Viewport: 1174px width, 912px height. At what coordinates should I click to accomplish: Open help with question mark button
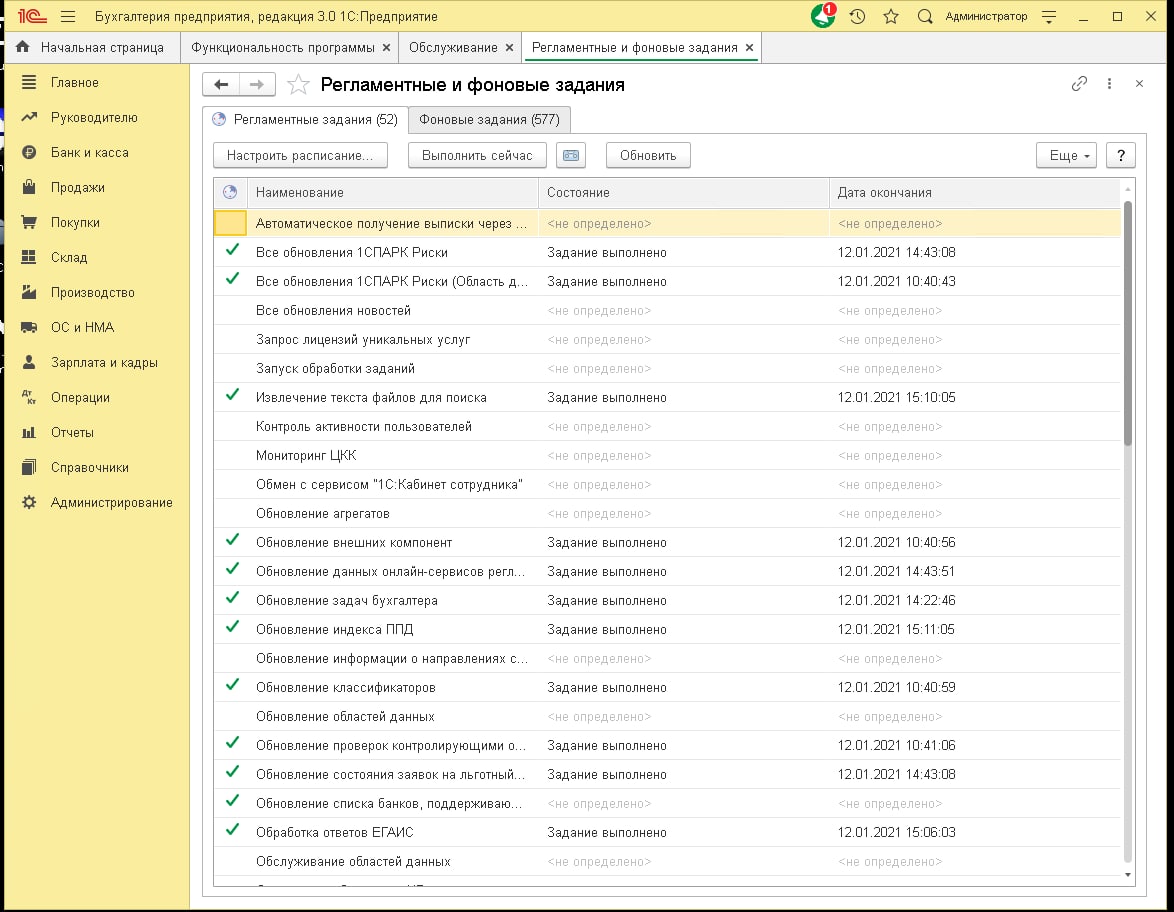pos(1121,155)
